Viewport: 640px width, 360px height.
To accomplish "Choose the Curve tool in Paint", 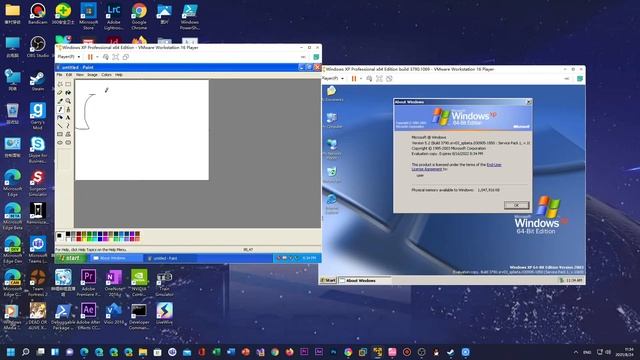I will (x=68, y=126).
